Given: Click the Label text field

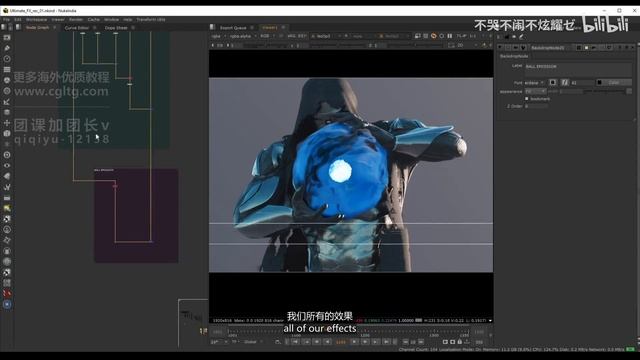Looking at the screenshot, I should (578, 69).
